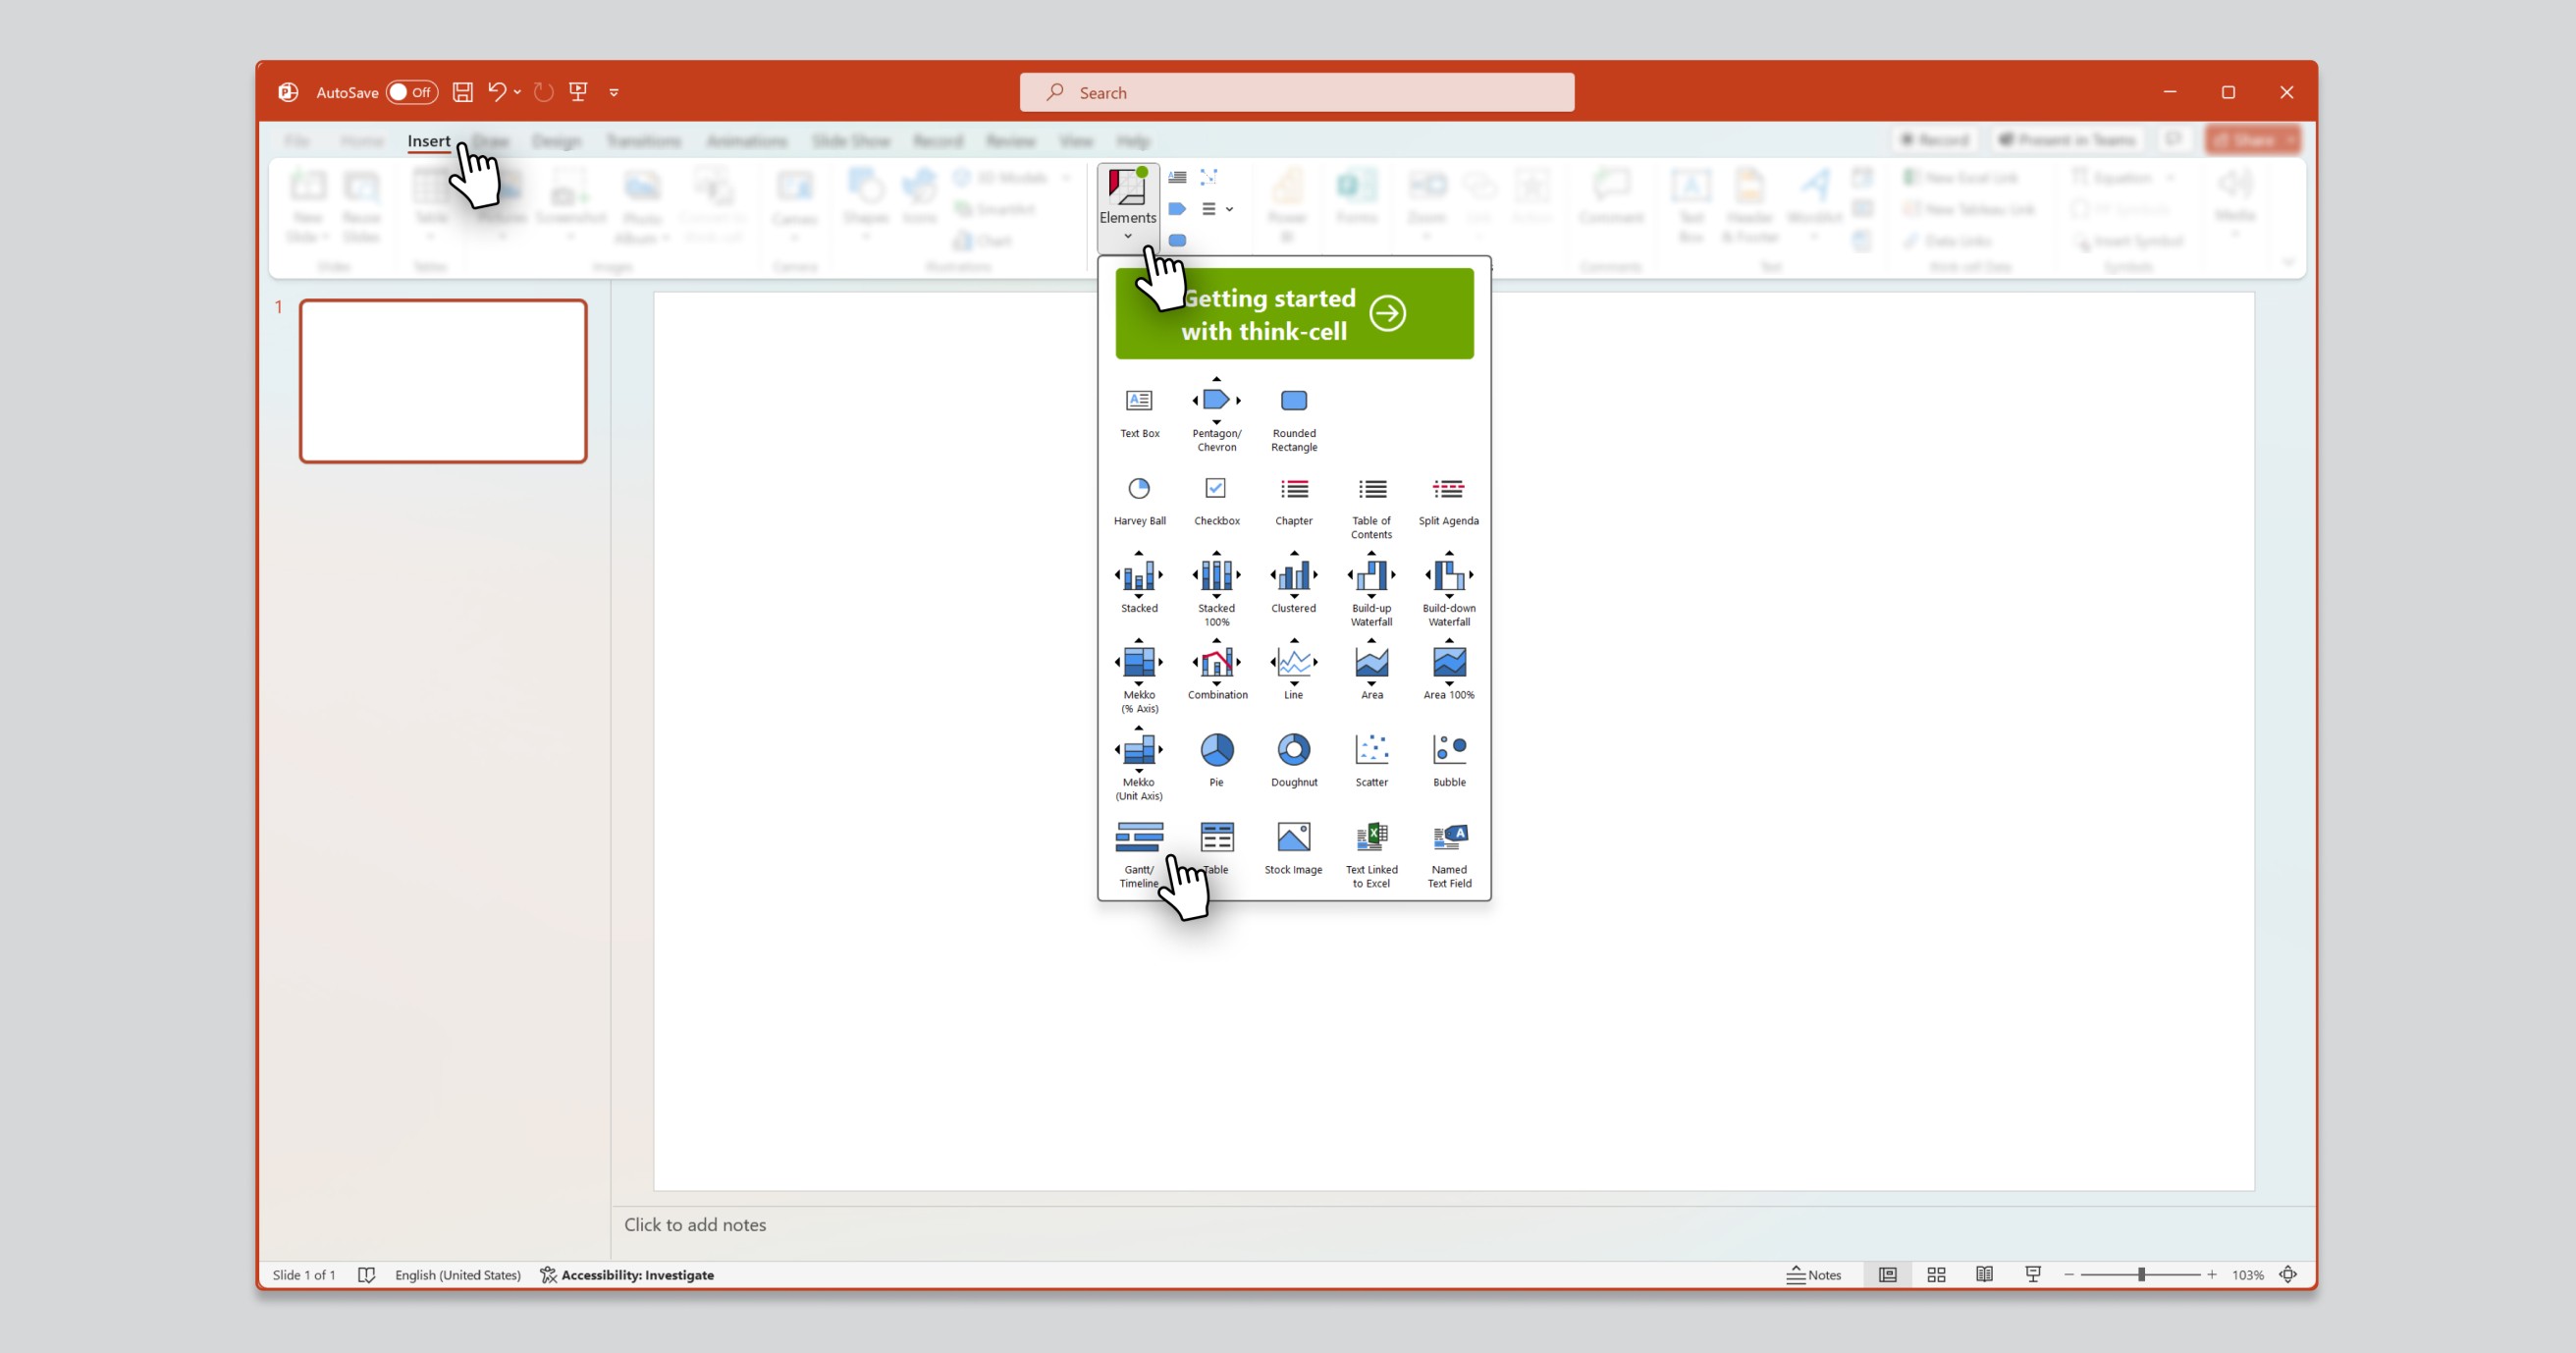
Task: Open Getting started with think-cell
Action: [1294, 314]
